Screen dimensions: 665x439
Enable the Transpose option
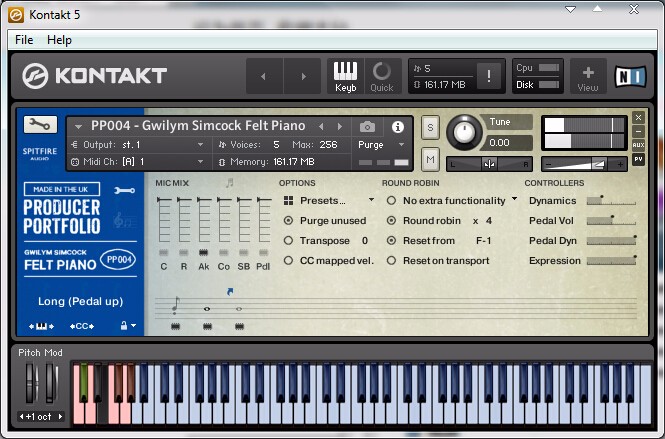288,240
